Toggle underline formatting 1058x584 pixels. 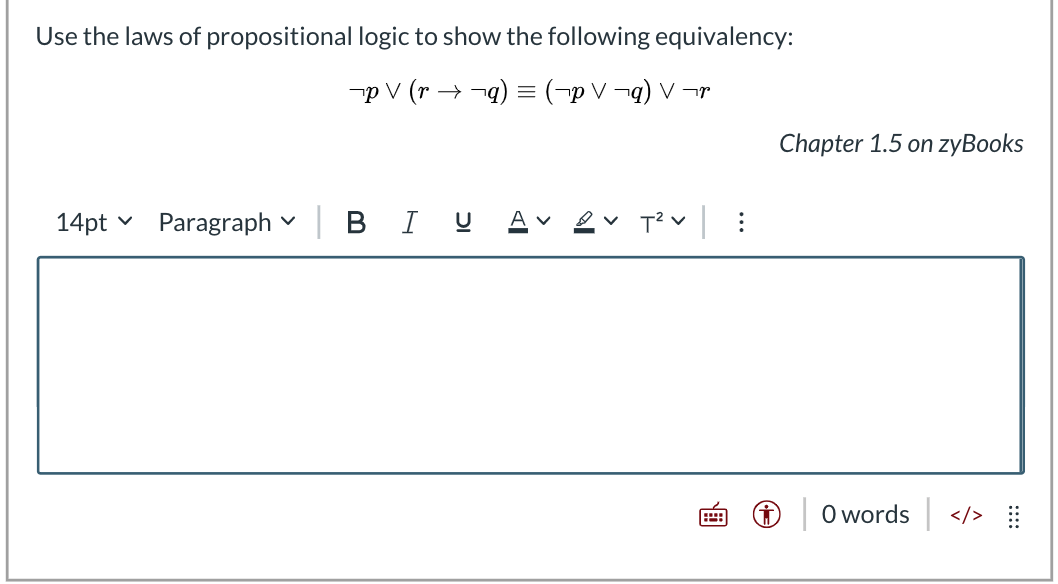click(462, 222)
